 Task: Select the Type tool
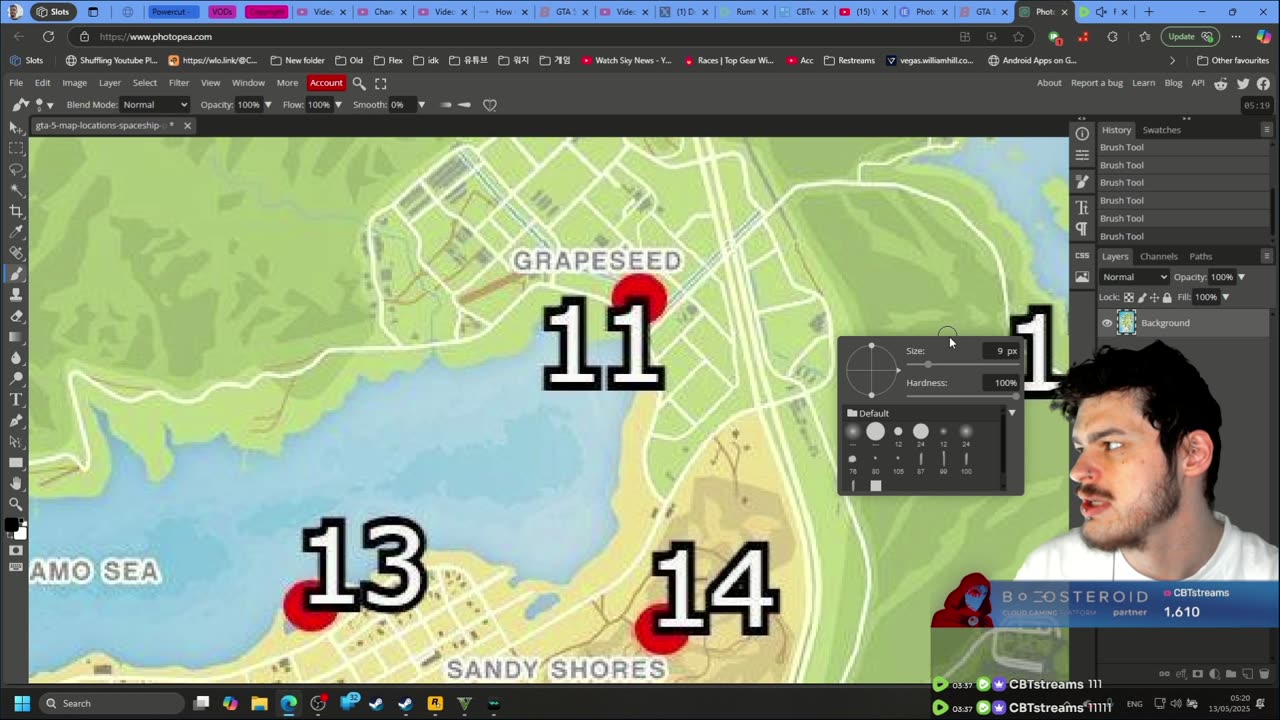point(16,400)
